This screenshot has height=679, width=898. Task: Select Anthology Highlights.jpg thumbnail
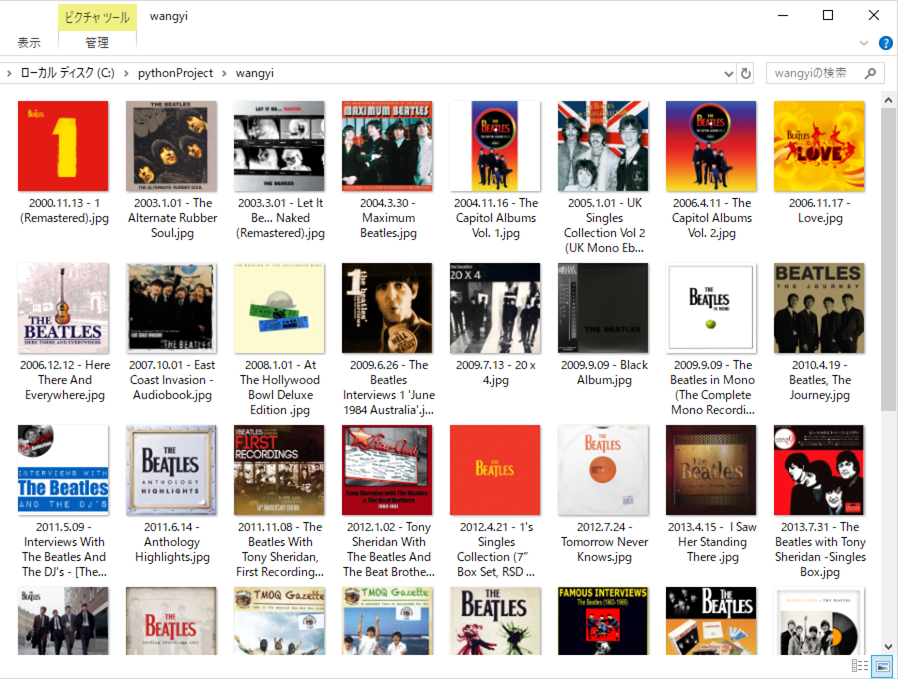click(x=171, y=470)
